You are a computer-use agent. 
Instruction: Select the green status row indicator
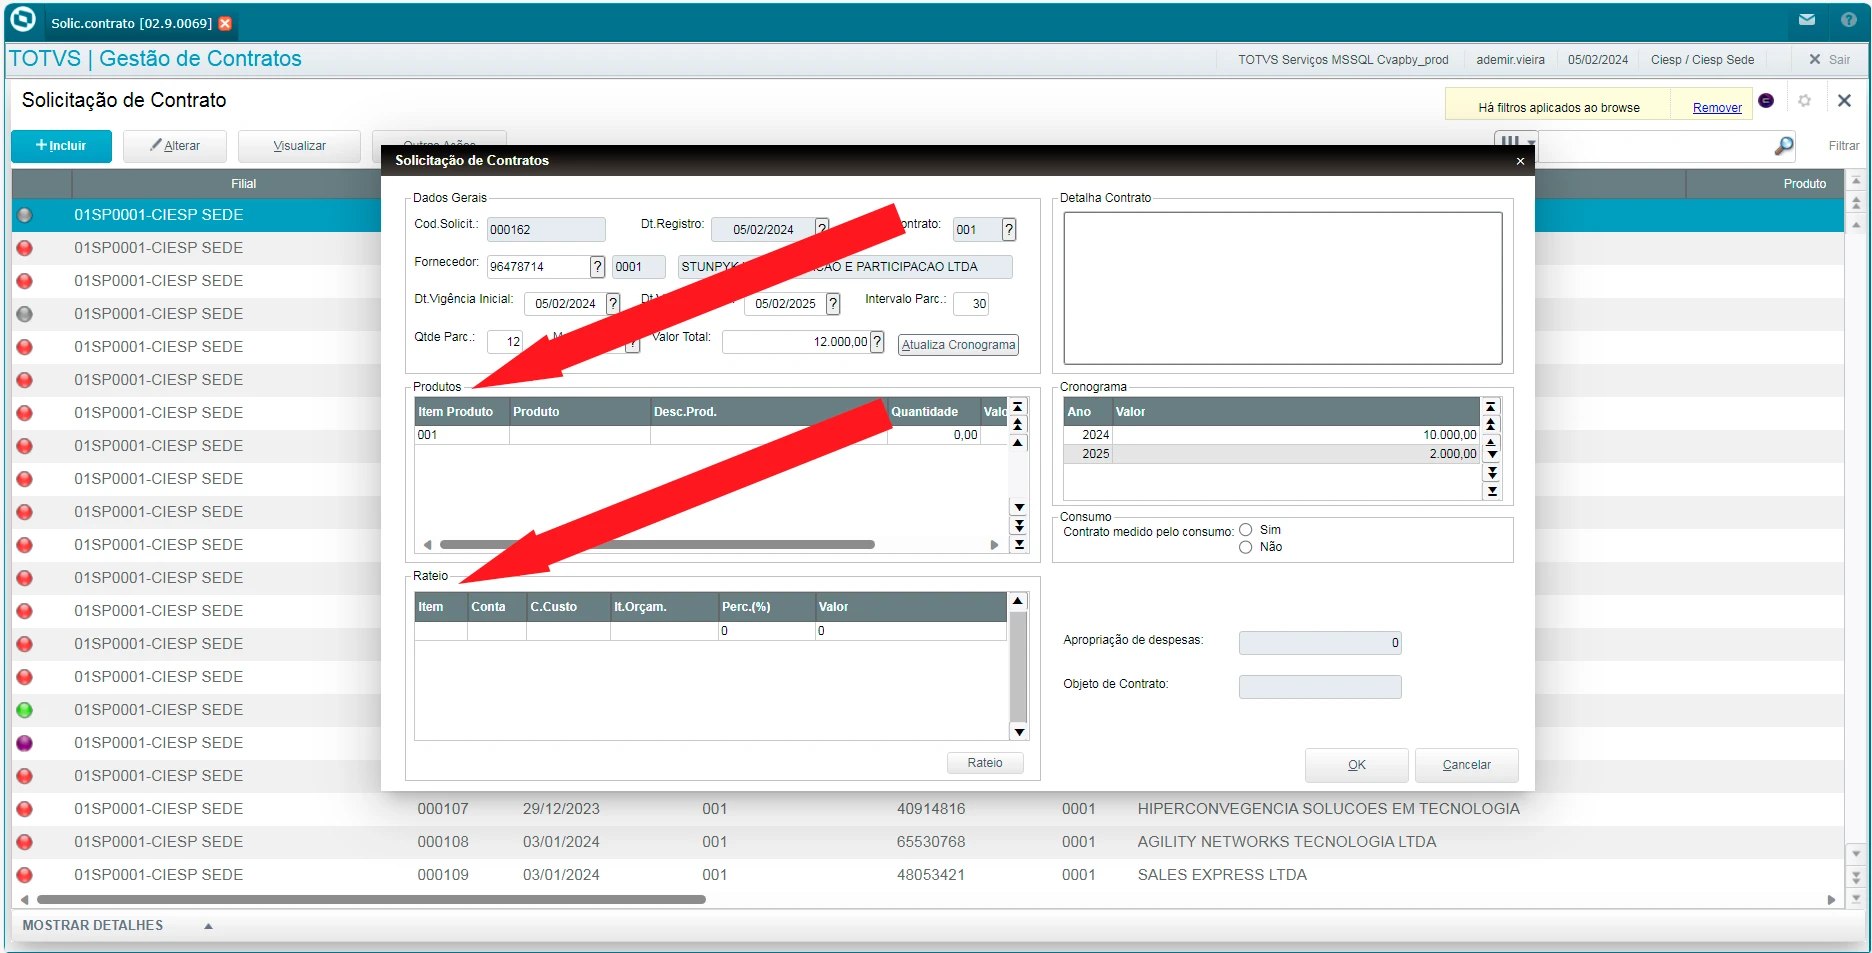tap(25, 710)
